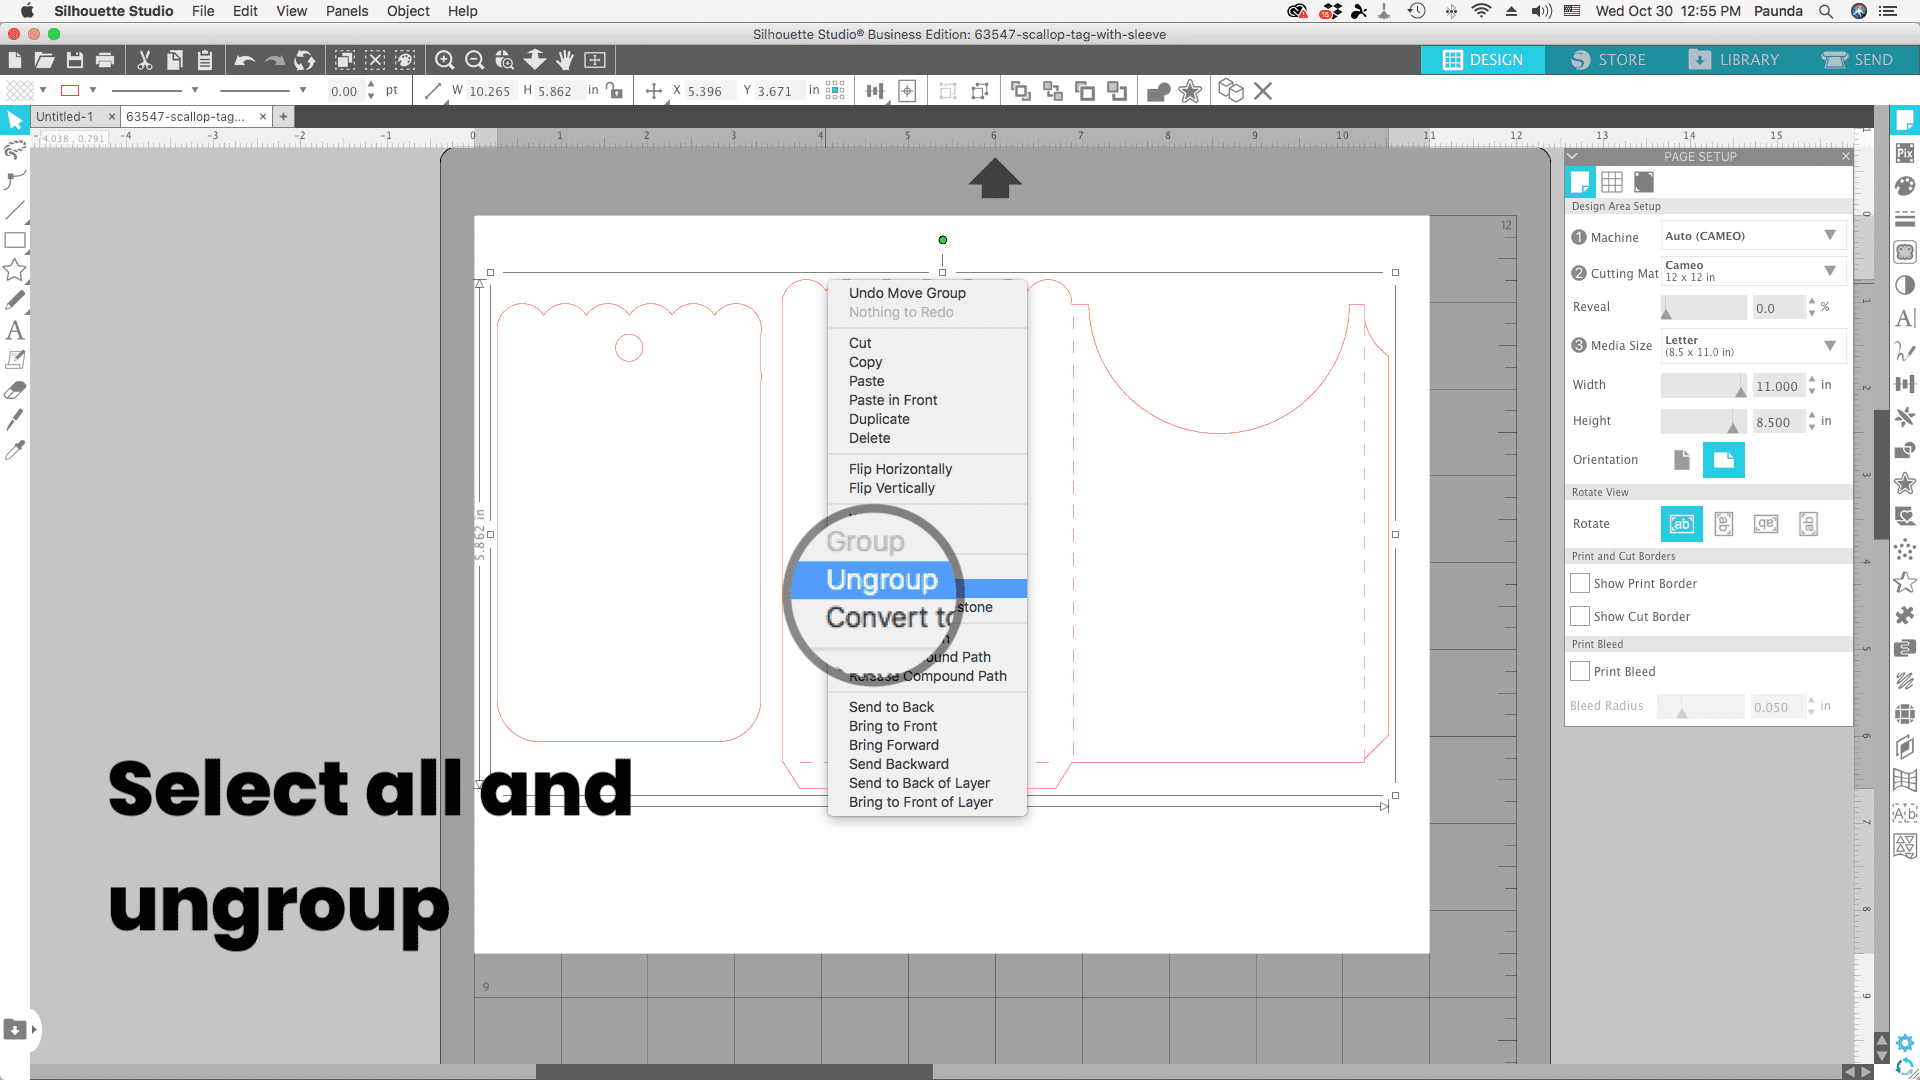Select the Text tool in left toolbar
Screen dimensions: 1920x1080
point(15,330)
